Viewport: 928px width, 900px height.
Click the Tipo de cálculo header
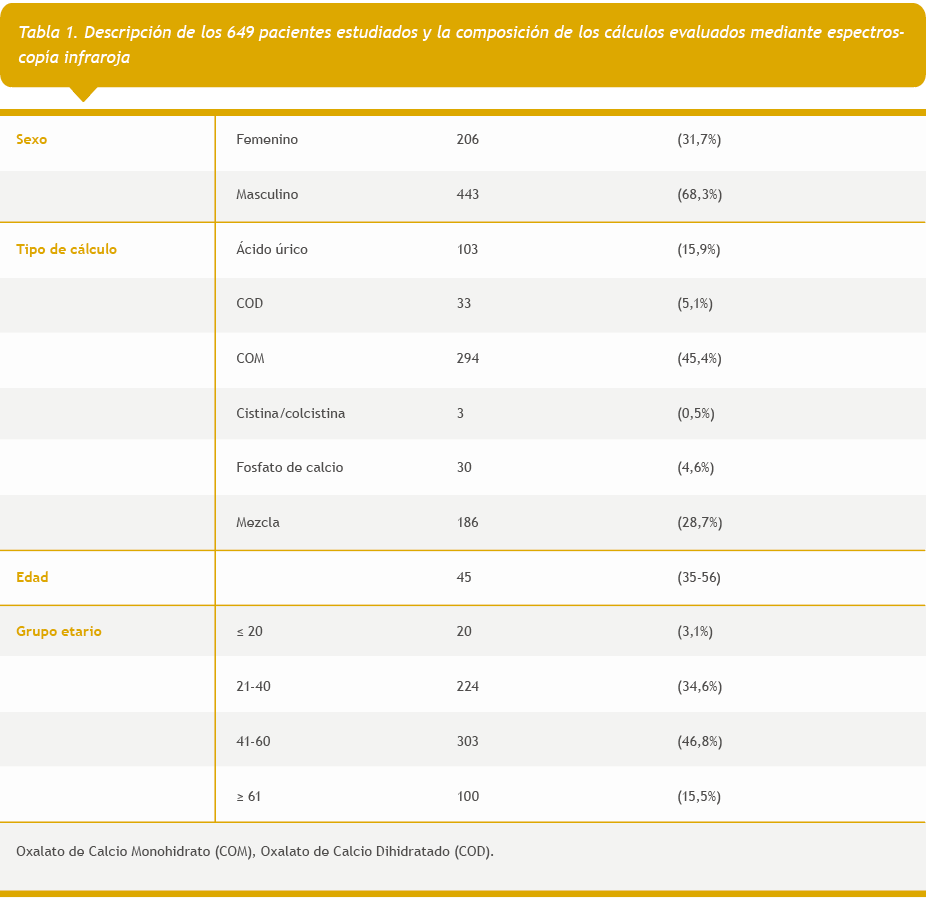[x=66, y=250]
